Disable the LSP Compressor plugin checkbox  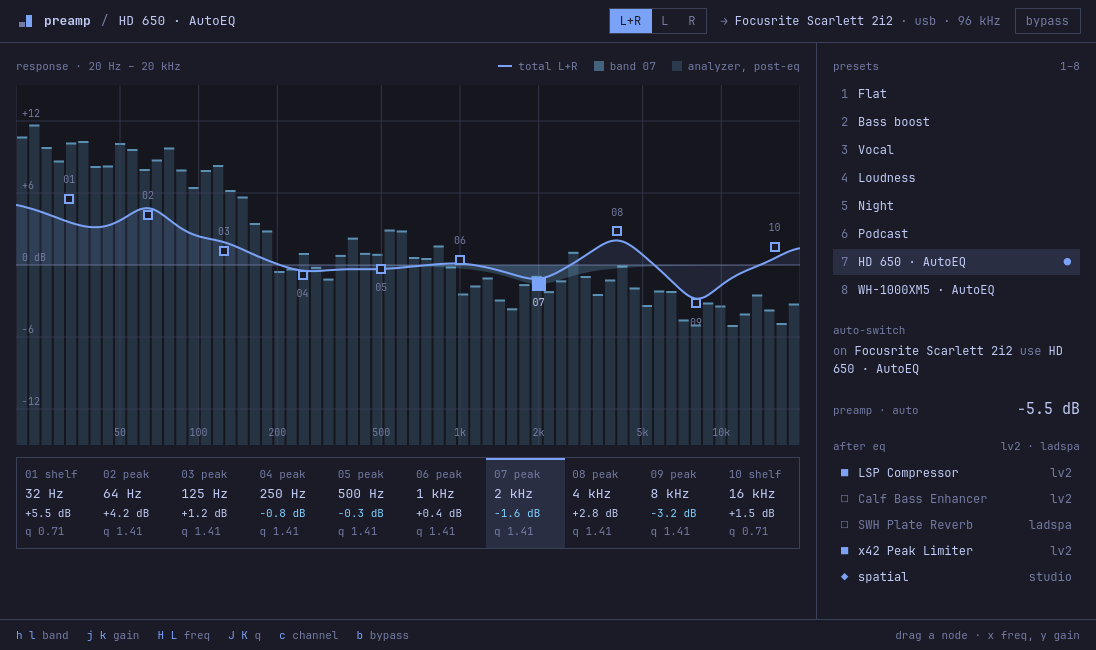tap(844, 473)
